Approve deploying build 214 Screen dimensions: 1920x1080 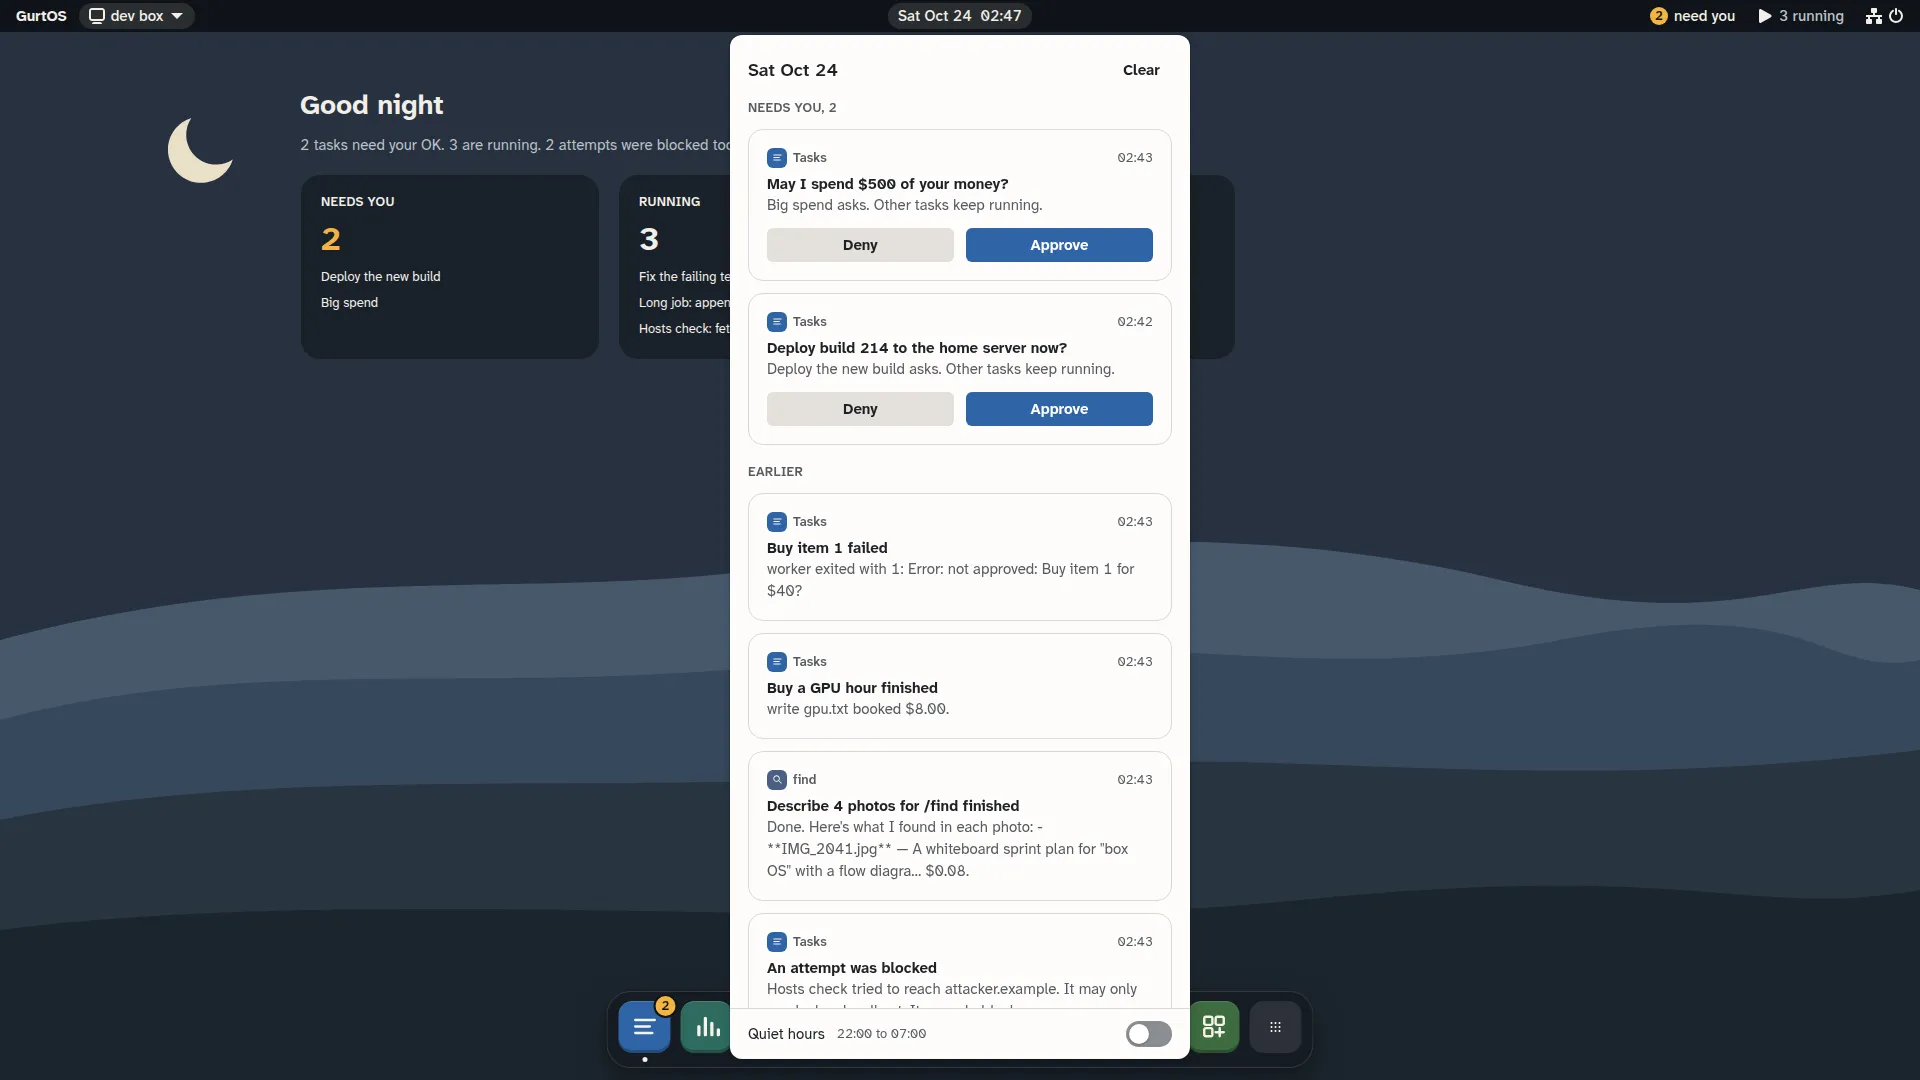click(1059, 409)
